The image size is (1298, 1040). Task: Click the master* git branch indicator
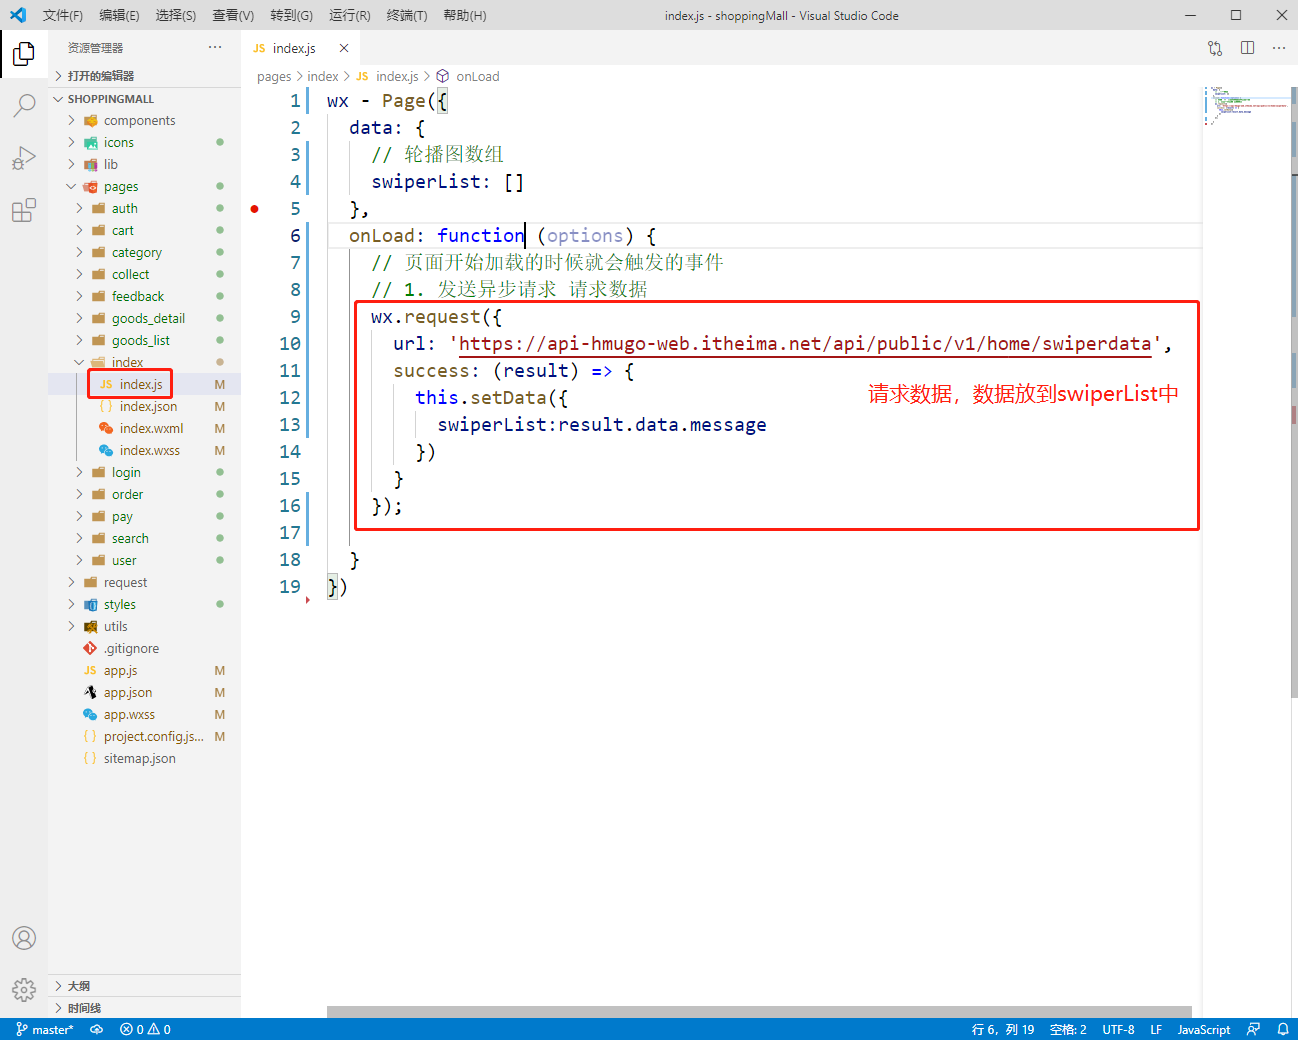(x=45, y=1029)
